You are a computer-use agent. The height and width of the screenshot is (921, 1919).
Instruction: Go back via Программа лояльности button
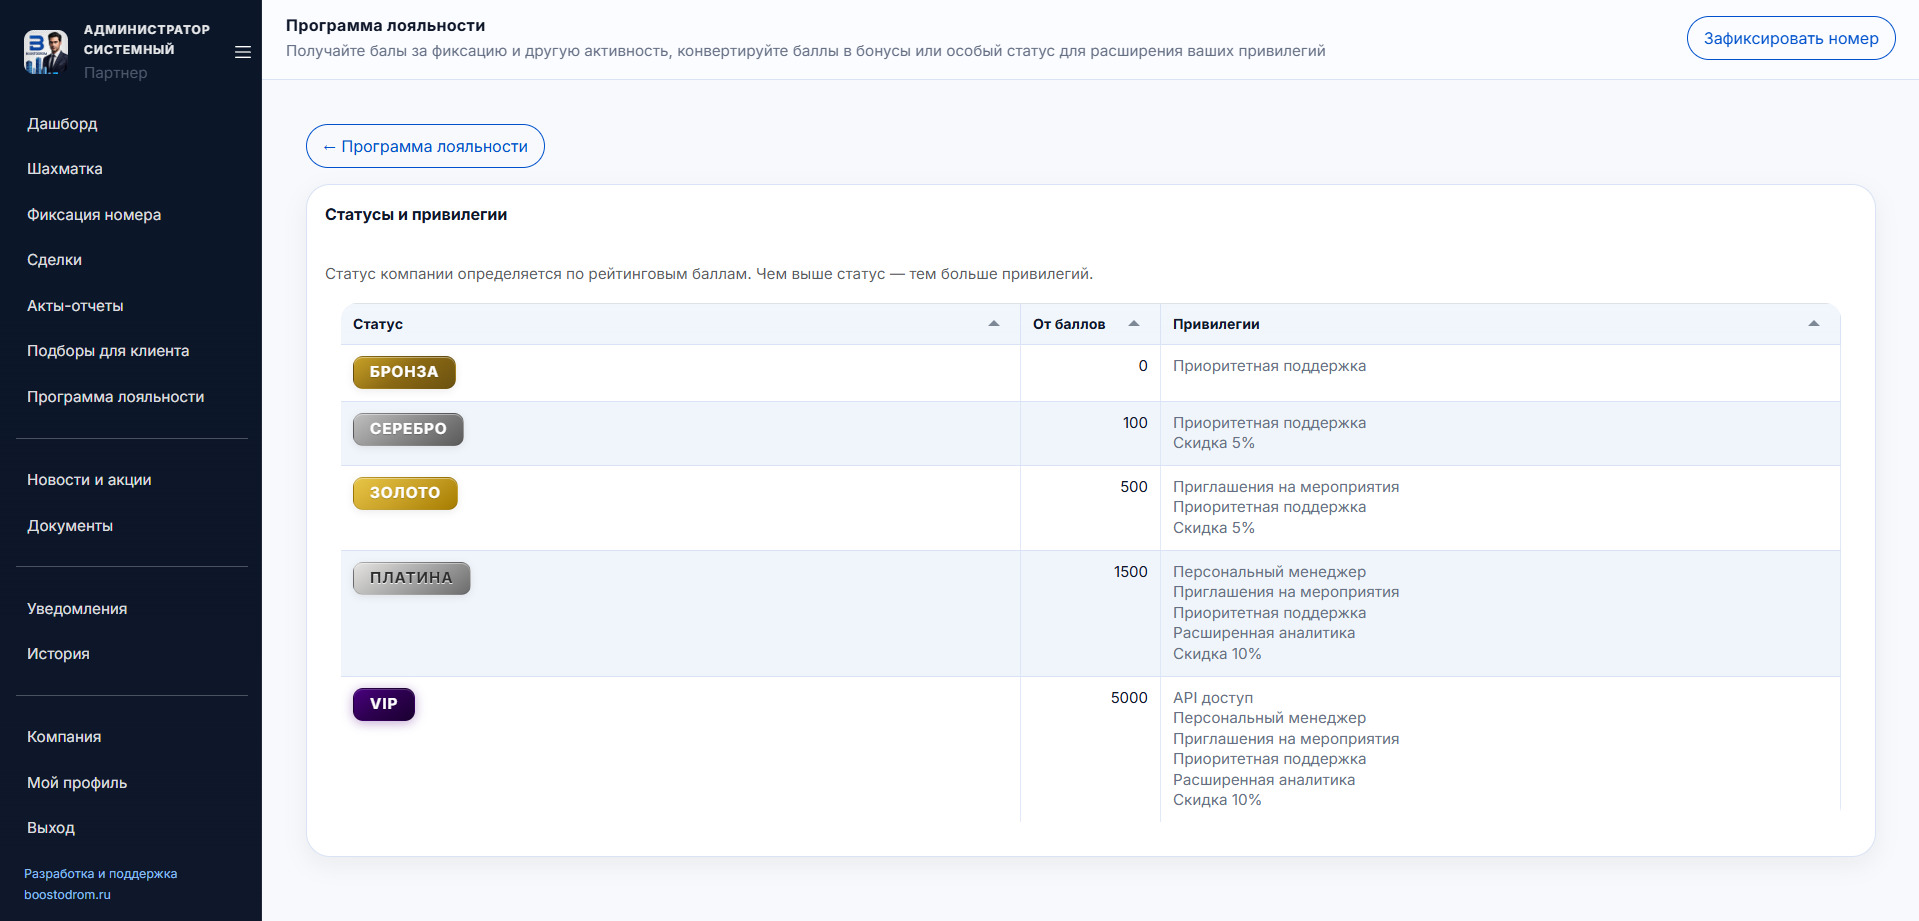click(x=425, y=146)
